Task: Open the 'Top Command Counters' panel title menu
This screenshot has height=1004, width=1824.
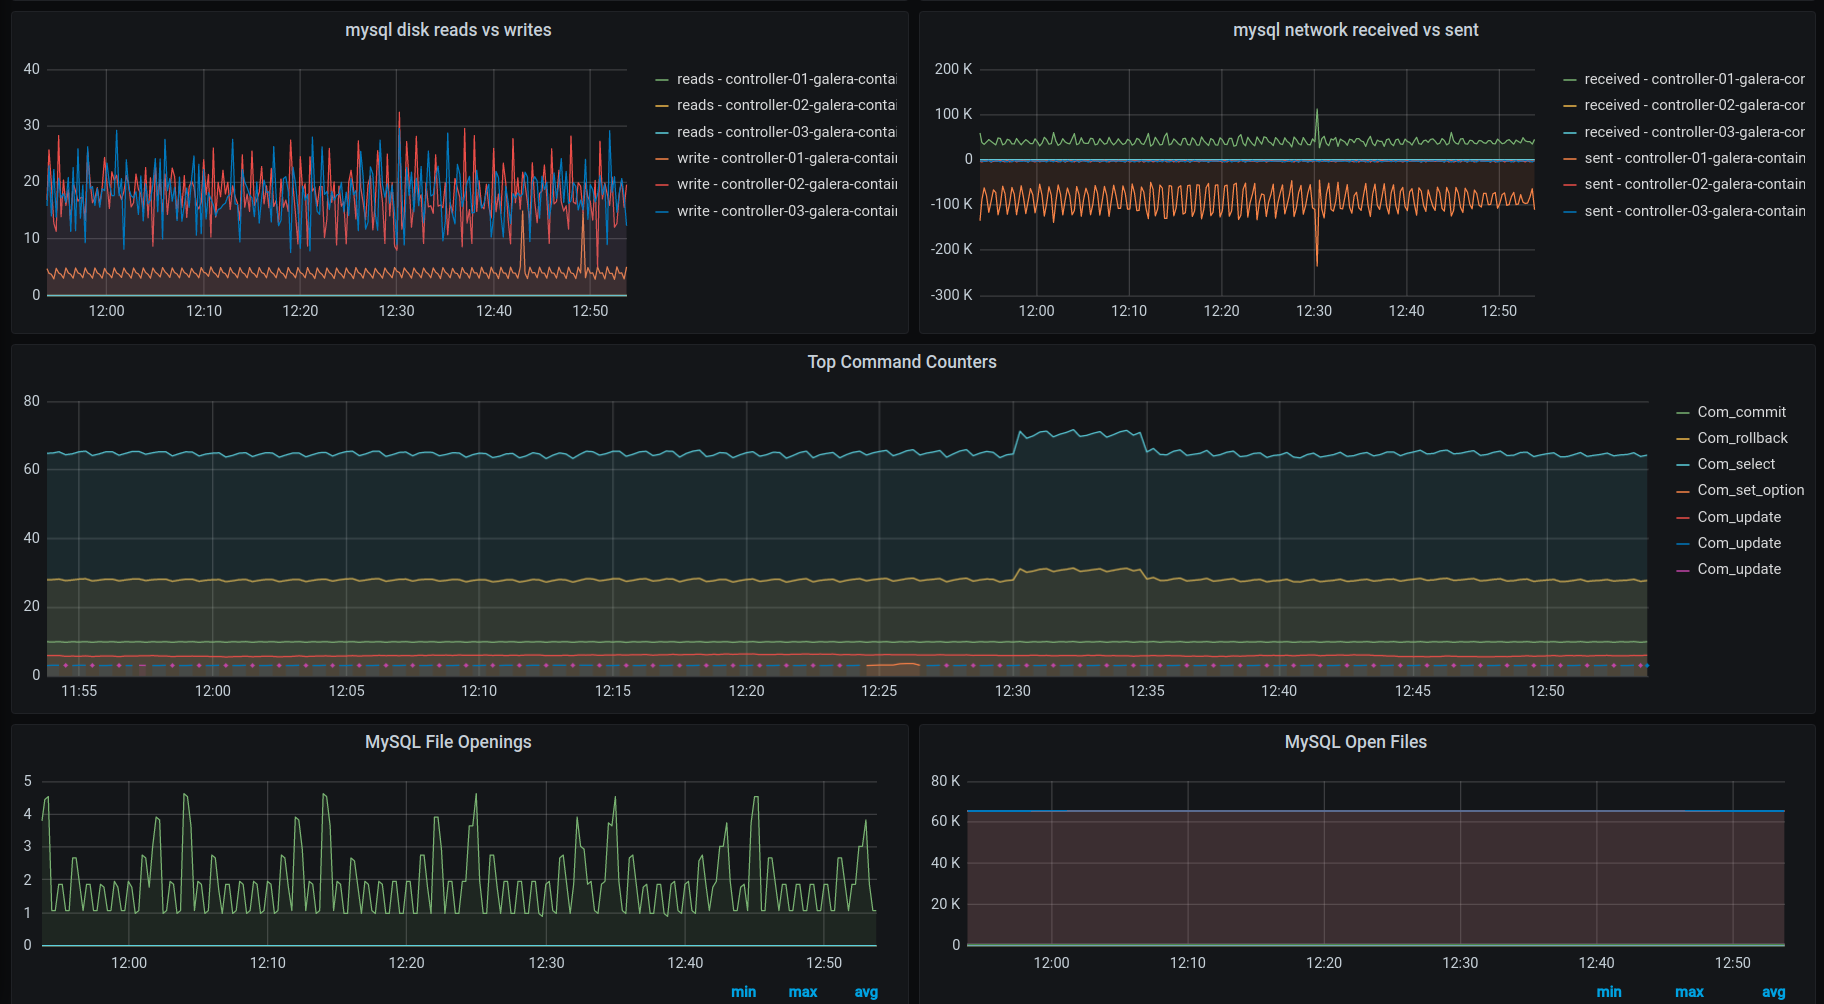Action: pyautogui.click(x=902, y=362)
